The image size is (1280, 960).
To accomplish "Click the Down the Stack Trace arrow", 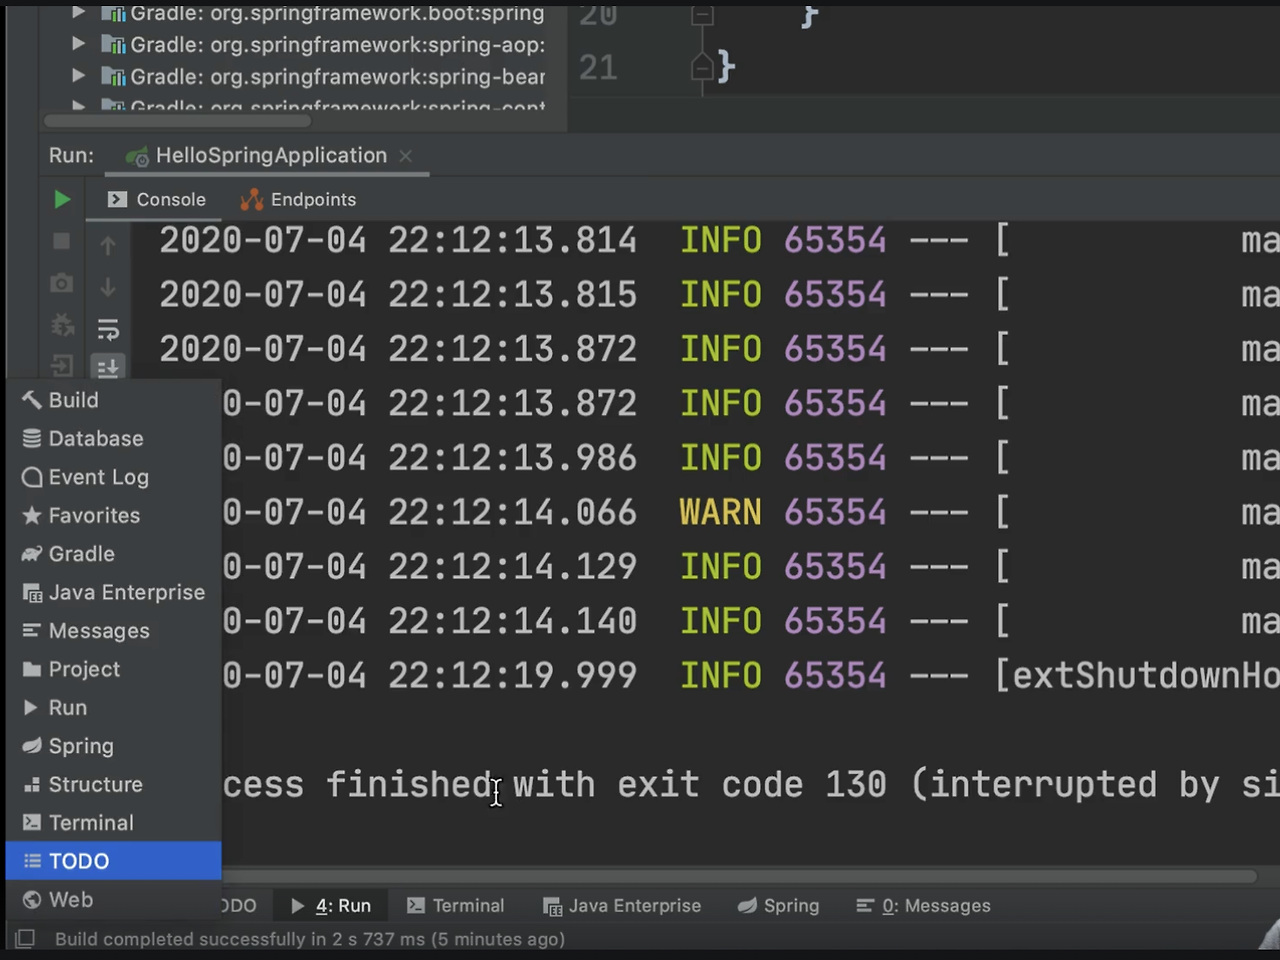I will pyautogui.click(x=108, y=287).
